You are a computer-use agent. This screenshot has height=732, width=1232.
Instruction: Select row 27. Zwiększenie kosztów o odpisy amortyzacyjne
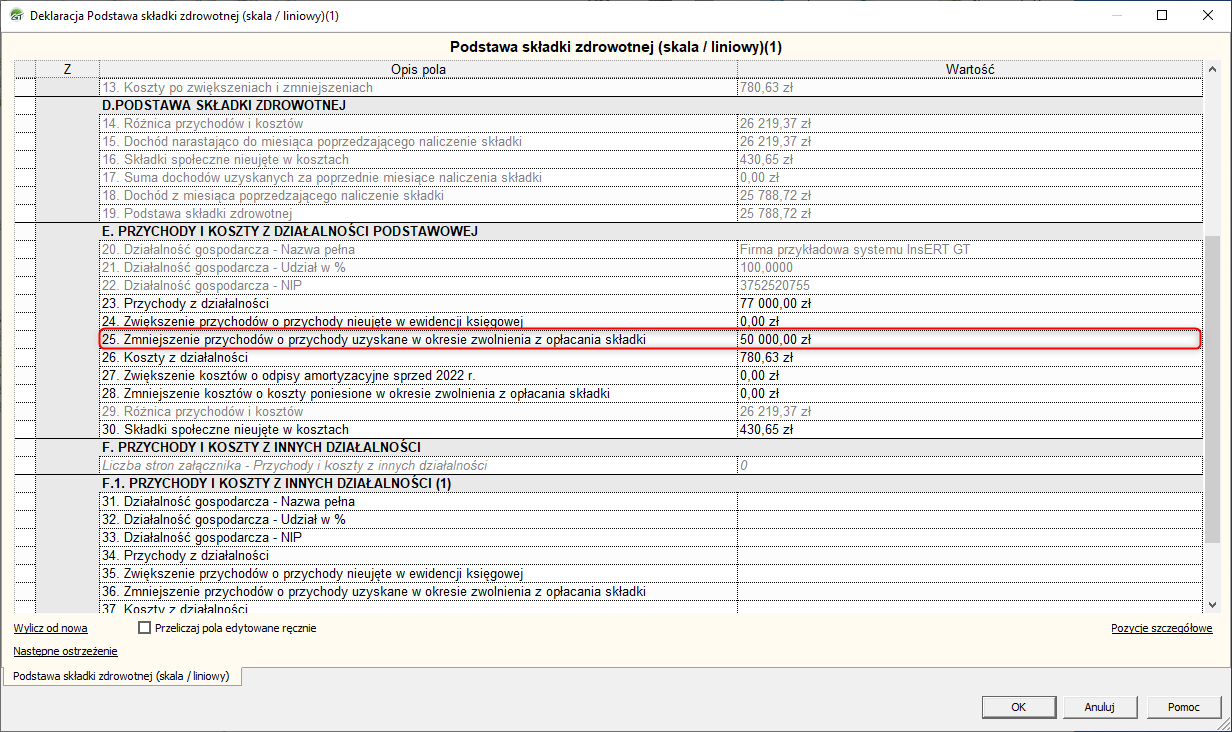[x=418, y=375]
